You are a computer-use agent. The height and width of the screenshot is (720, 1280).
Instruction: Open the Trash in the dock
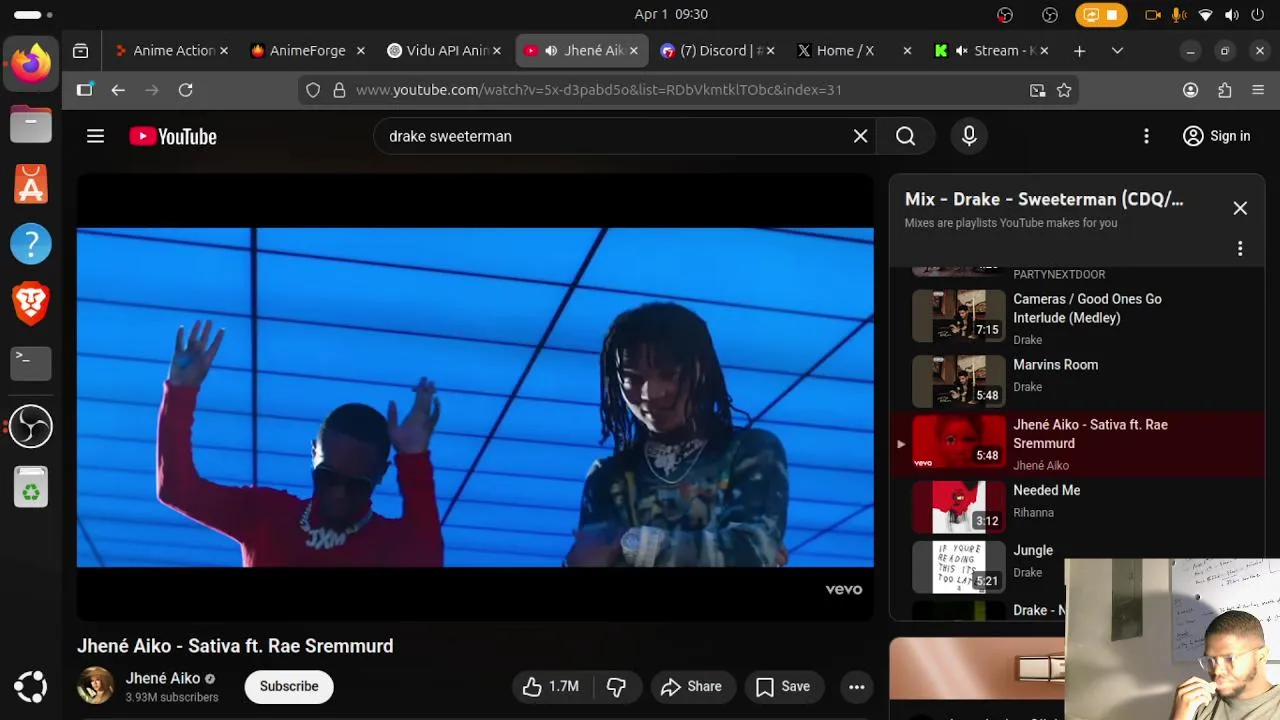31,488
